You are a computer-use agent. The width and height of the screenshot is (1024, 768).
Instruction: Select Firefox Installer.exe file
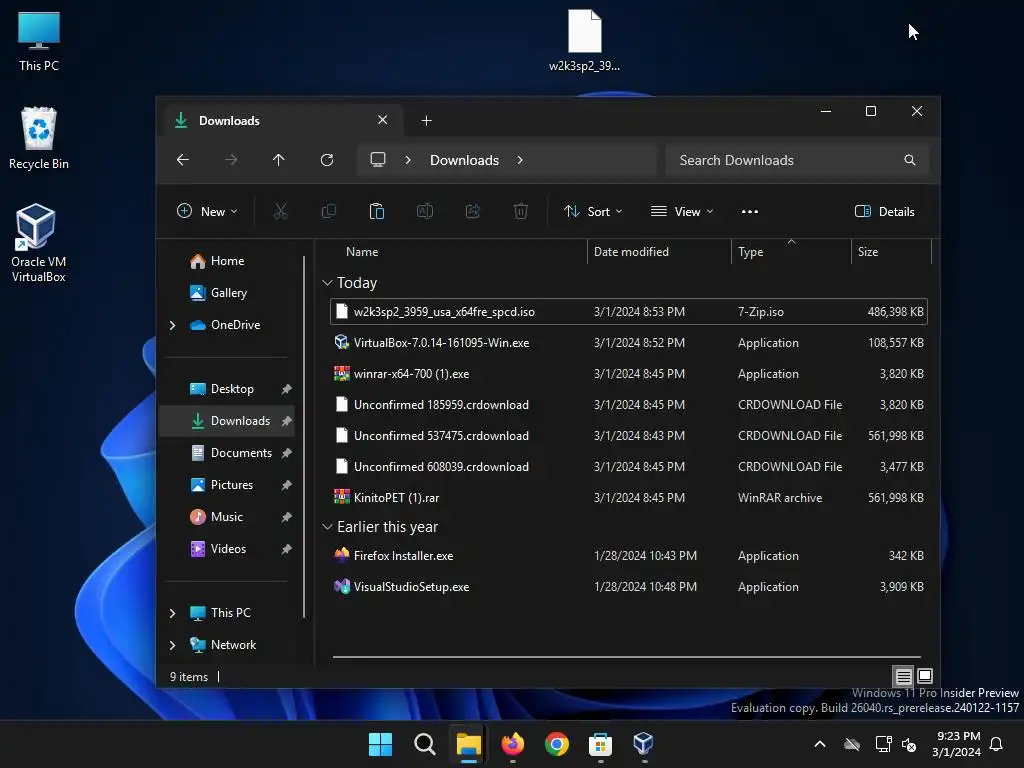point(629,556)
